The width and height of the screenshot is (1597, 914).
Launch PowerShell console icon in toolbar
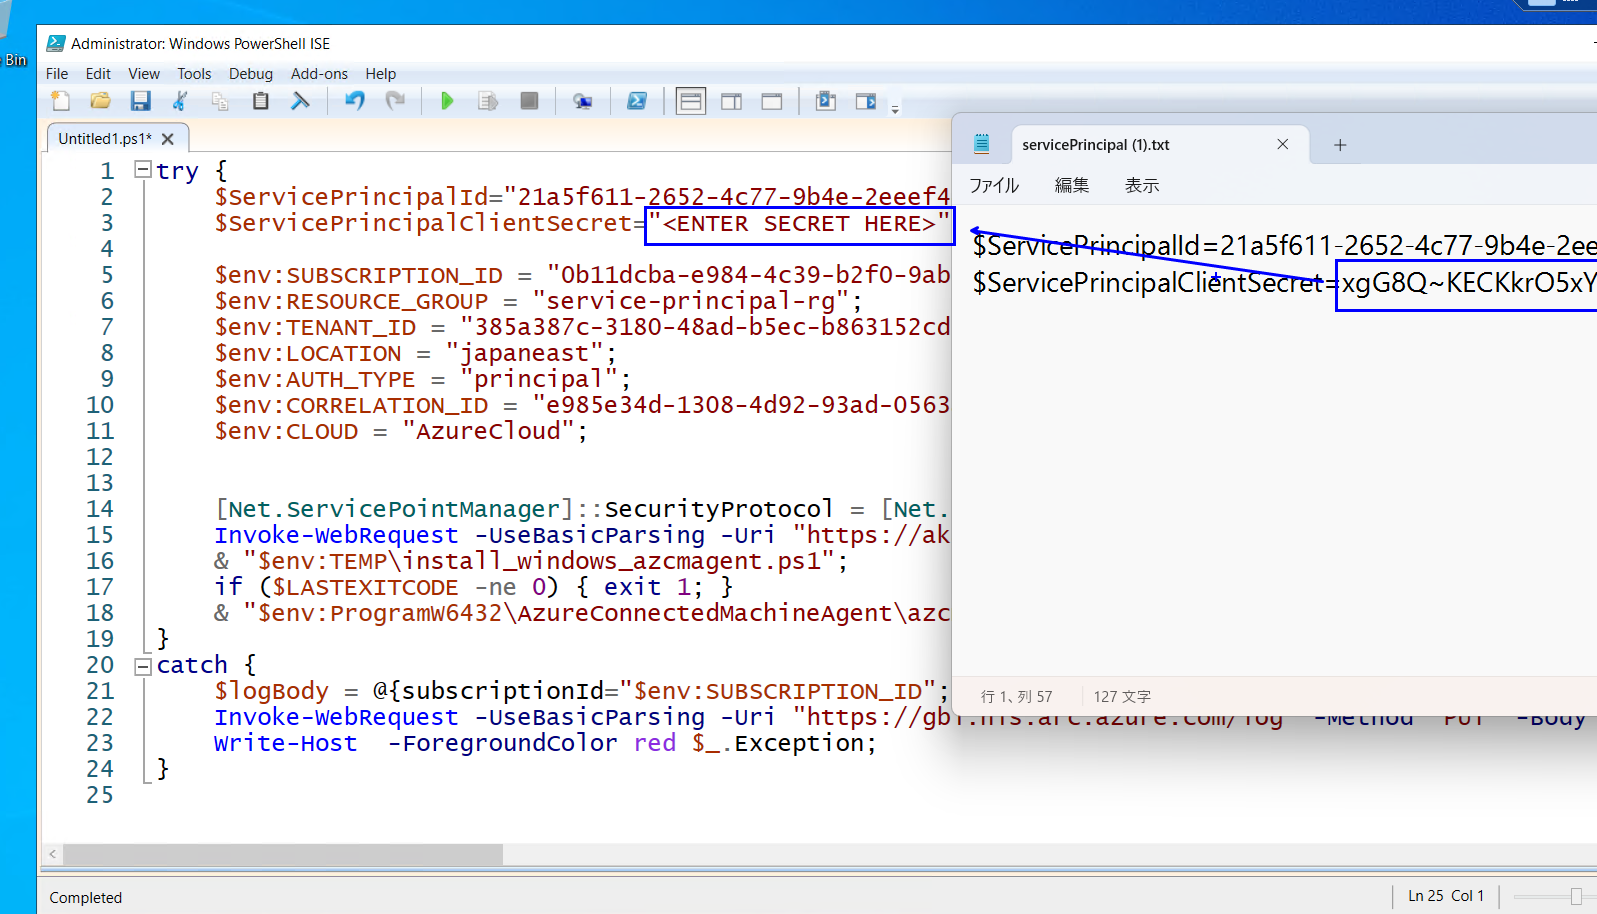[636, 101]
